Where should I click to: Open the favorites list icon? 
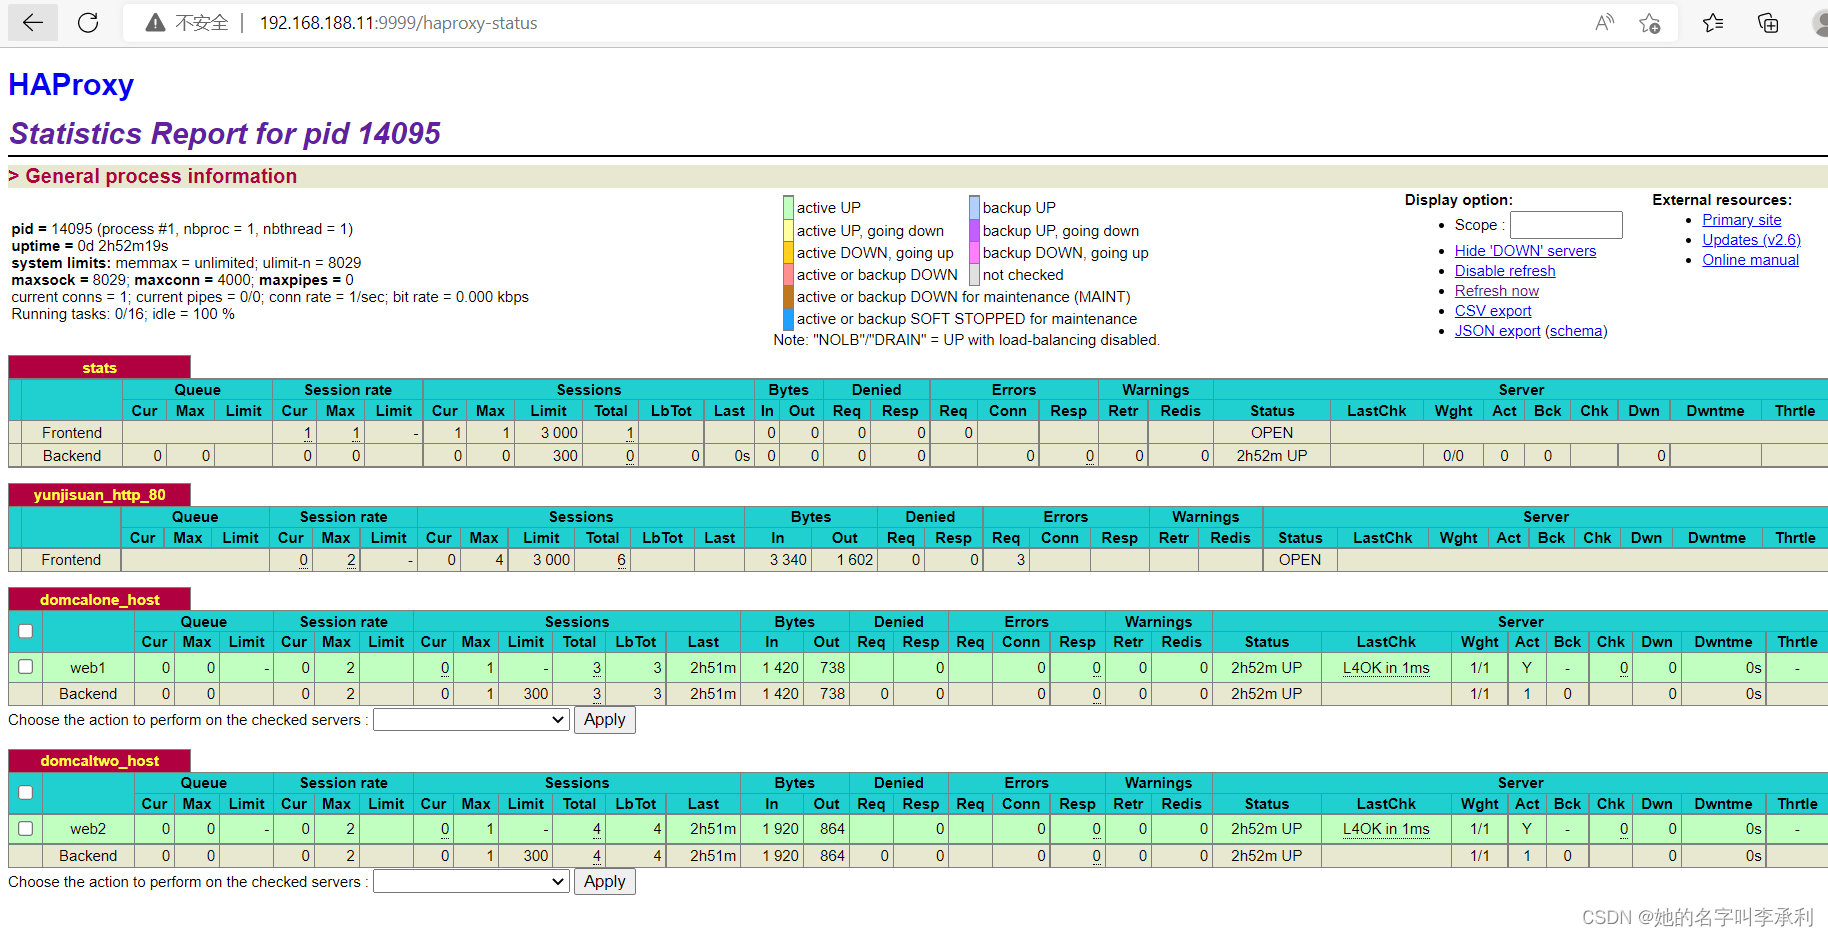pyautogui.click(x=1713, y=23)
